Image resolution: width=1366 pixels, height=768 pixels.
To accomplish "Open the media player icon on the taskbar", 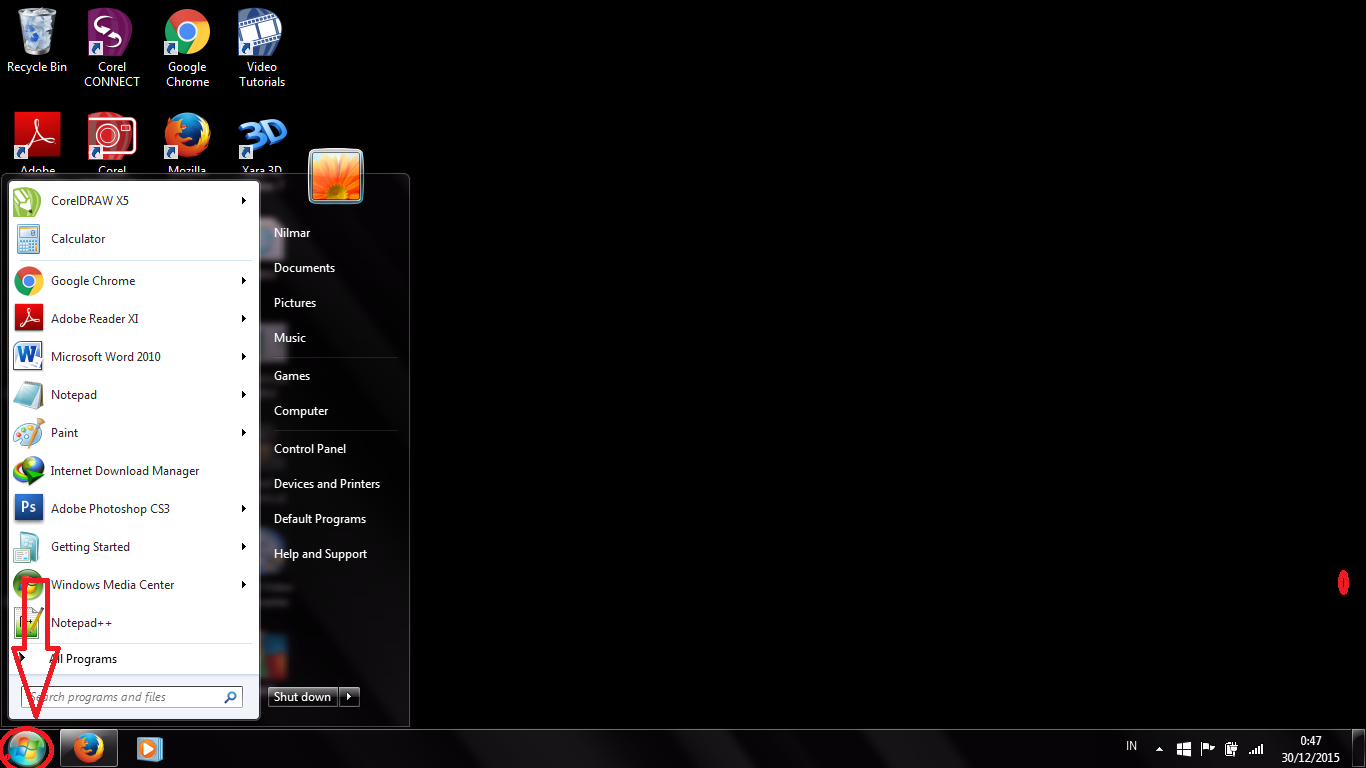I will [x=148, y=748].
